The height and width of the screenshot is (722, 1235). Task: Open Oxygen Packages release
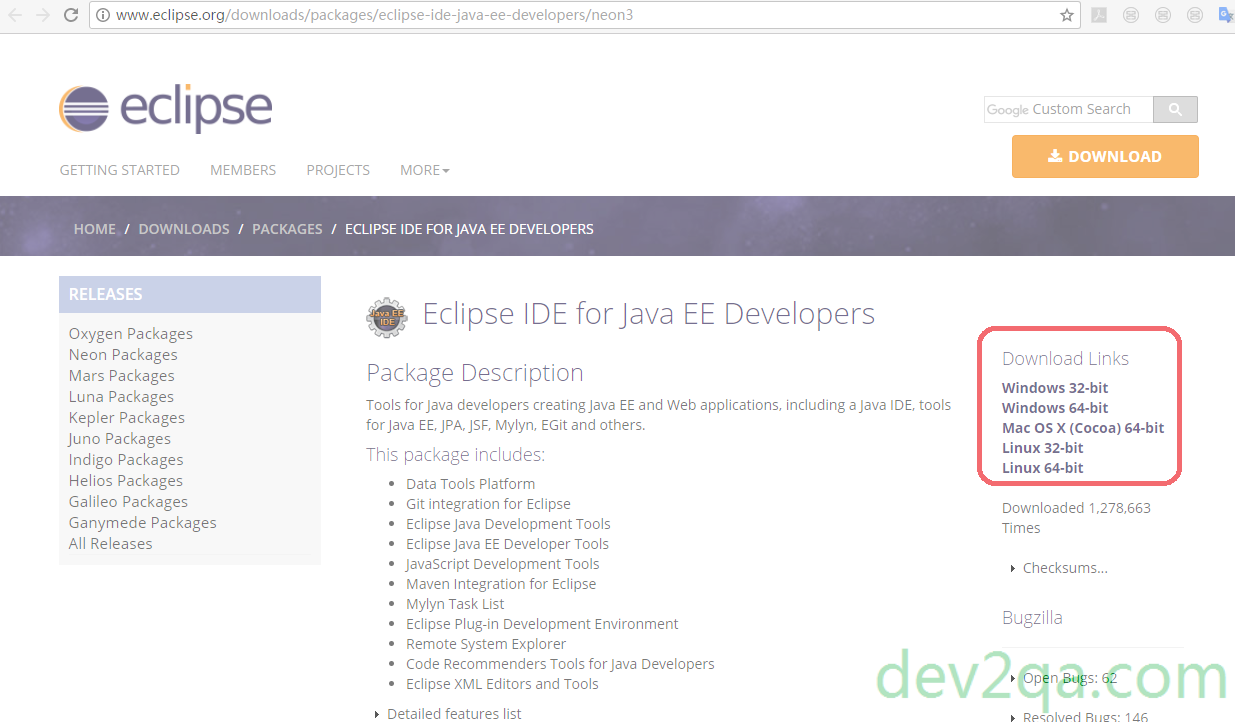(131, 334)
